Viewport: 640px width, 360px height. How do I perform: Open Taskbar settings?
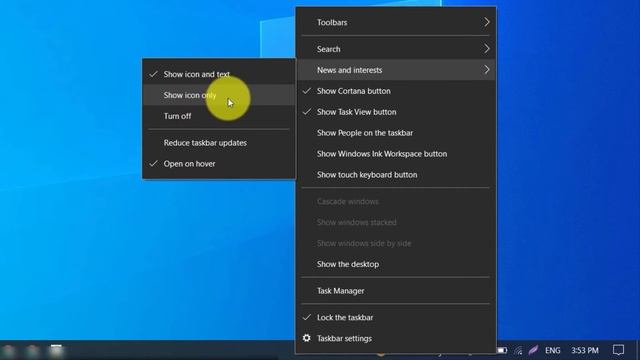[x=395, y=338]
